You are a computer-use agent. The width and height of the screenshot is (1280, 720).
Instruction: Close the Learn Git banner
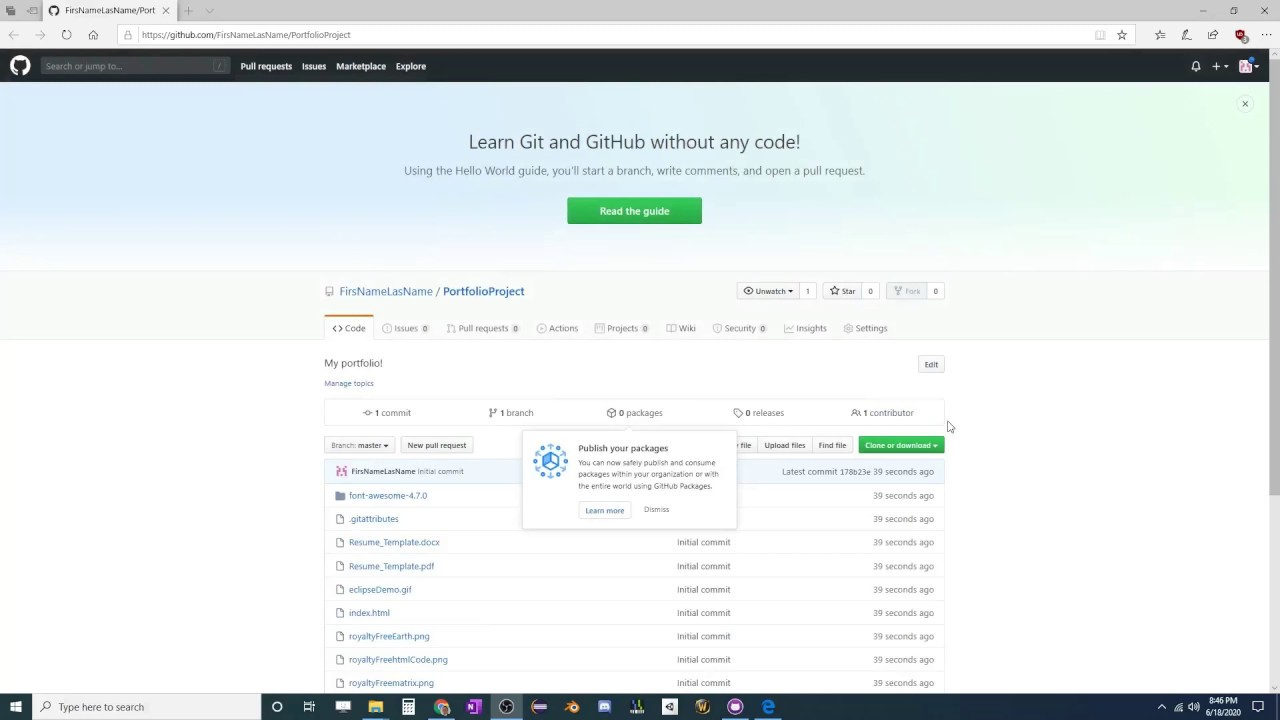[x=1245, y=104]
